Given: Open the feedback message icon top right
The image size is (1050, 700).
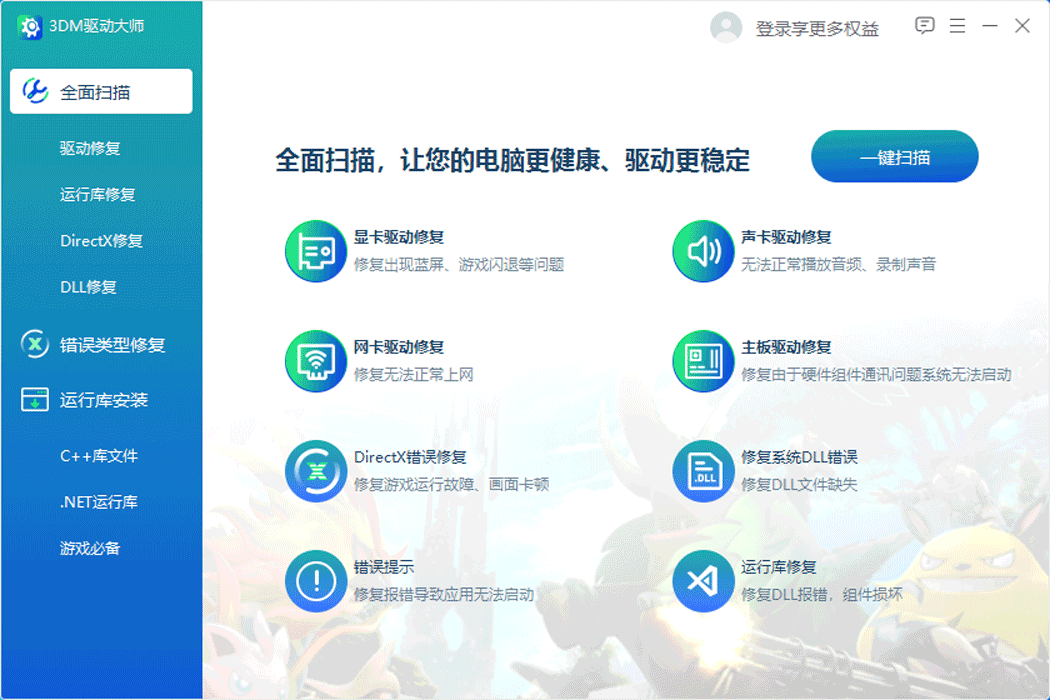Looking at the screenshot, I should point(923,26).
